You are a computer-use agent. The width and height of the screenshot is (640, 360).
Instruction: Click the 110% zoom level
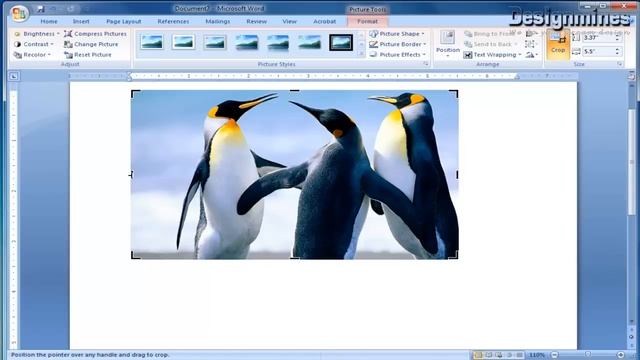(x=537, y=355)
